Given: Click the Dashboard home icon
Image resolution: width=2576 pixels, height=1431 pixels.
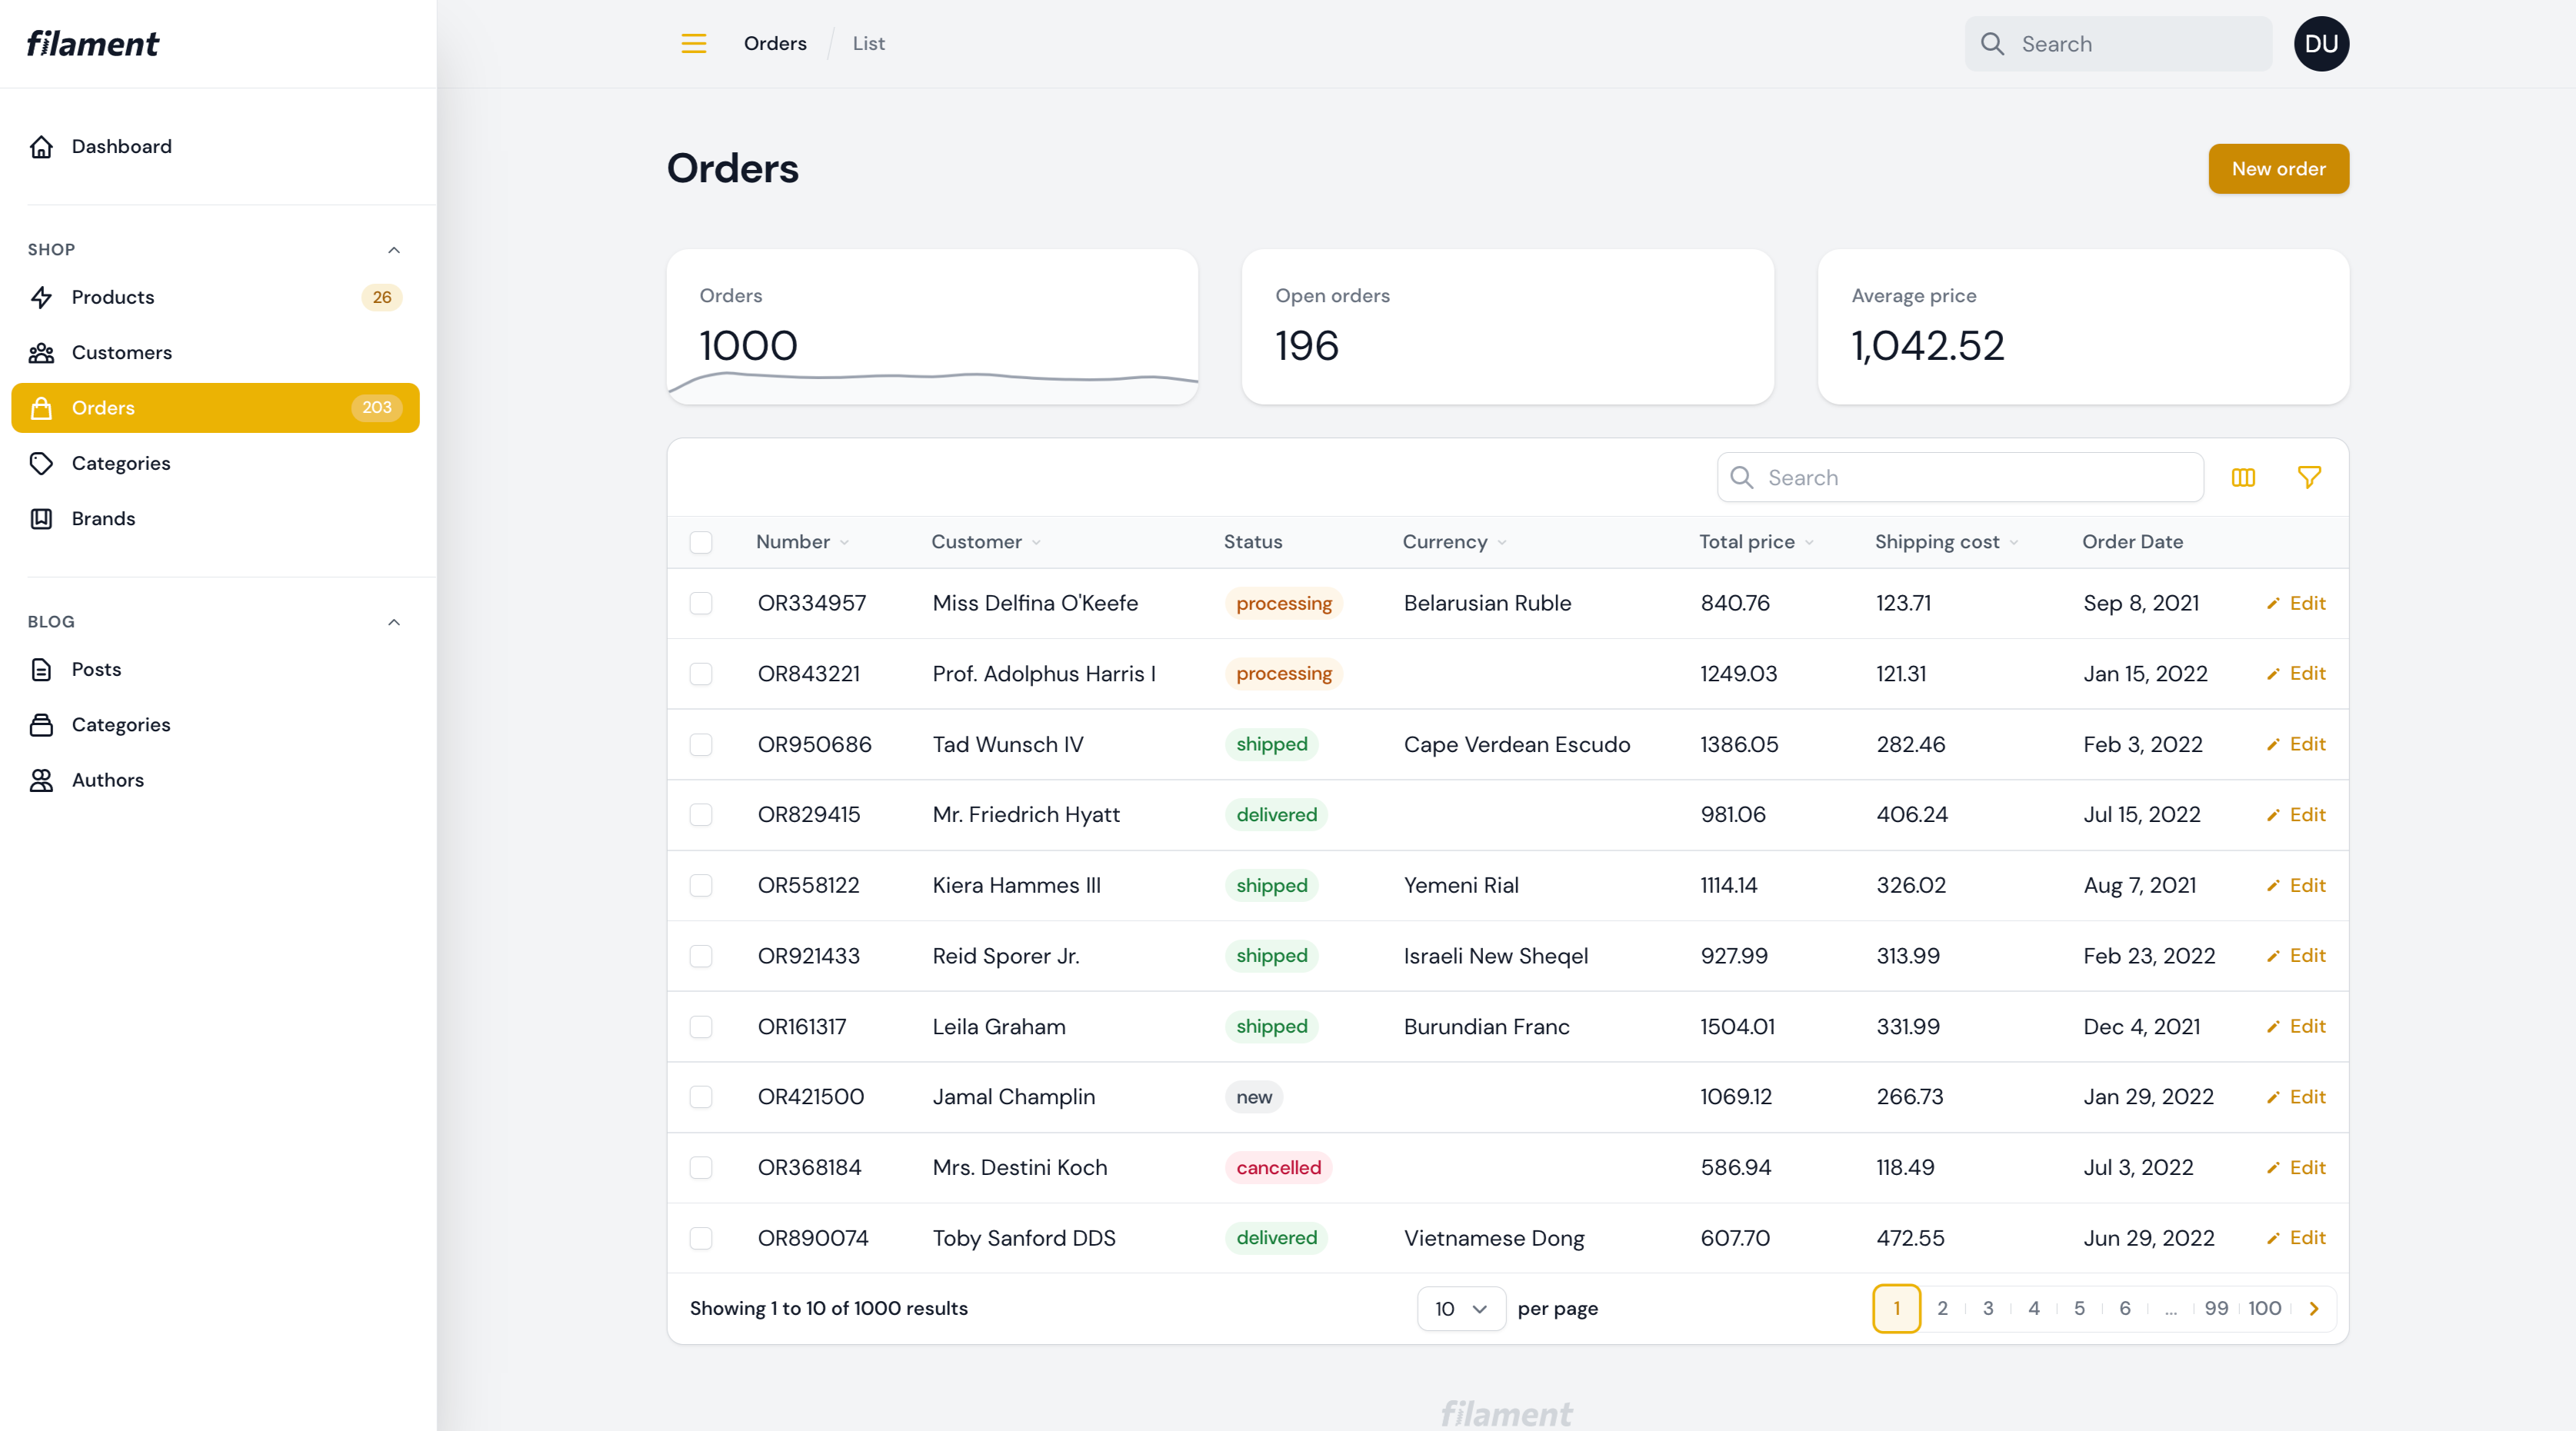Looking at the screenshot, I should [x=41, y=147].
